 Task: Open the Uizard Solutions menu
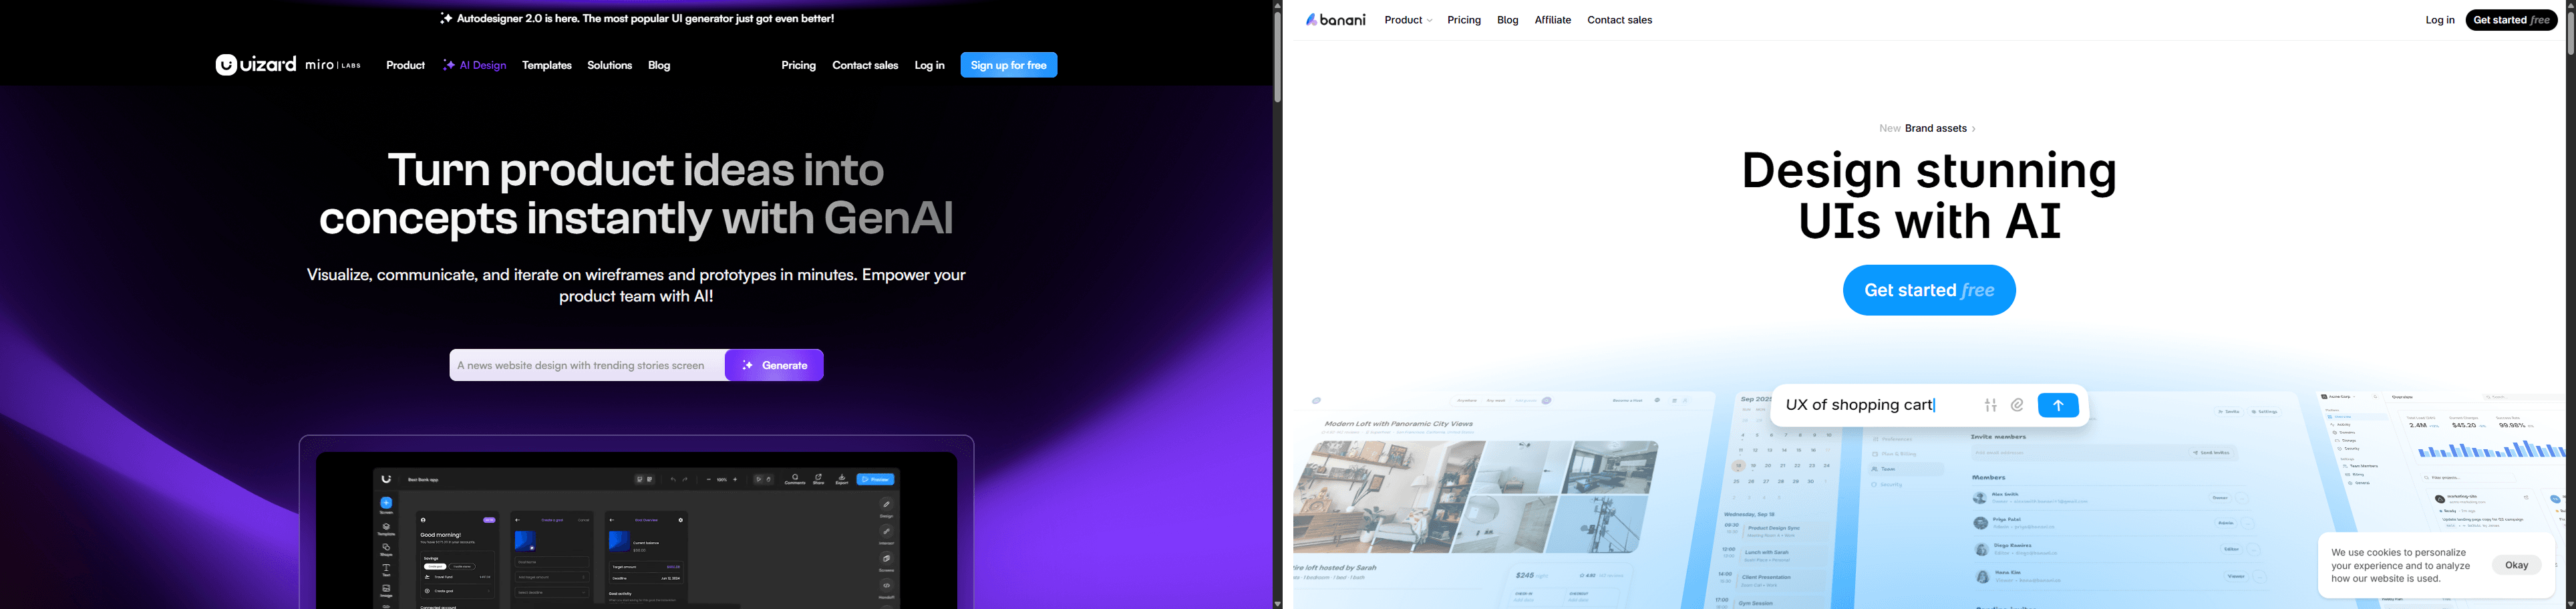[609, 66]
